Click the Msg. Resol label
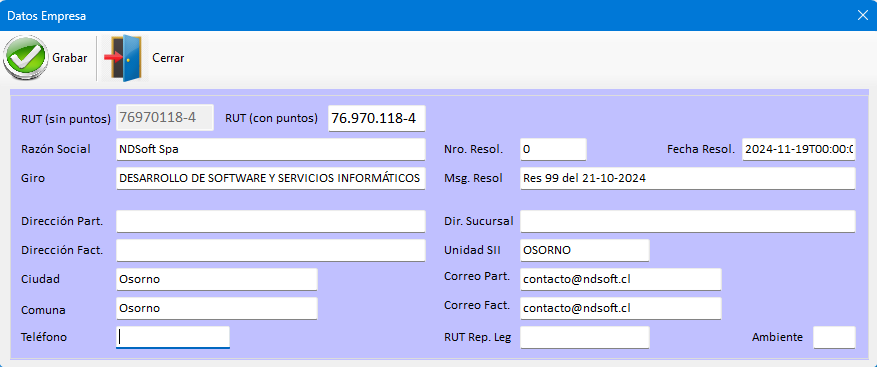 click(x=473, y=178)
